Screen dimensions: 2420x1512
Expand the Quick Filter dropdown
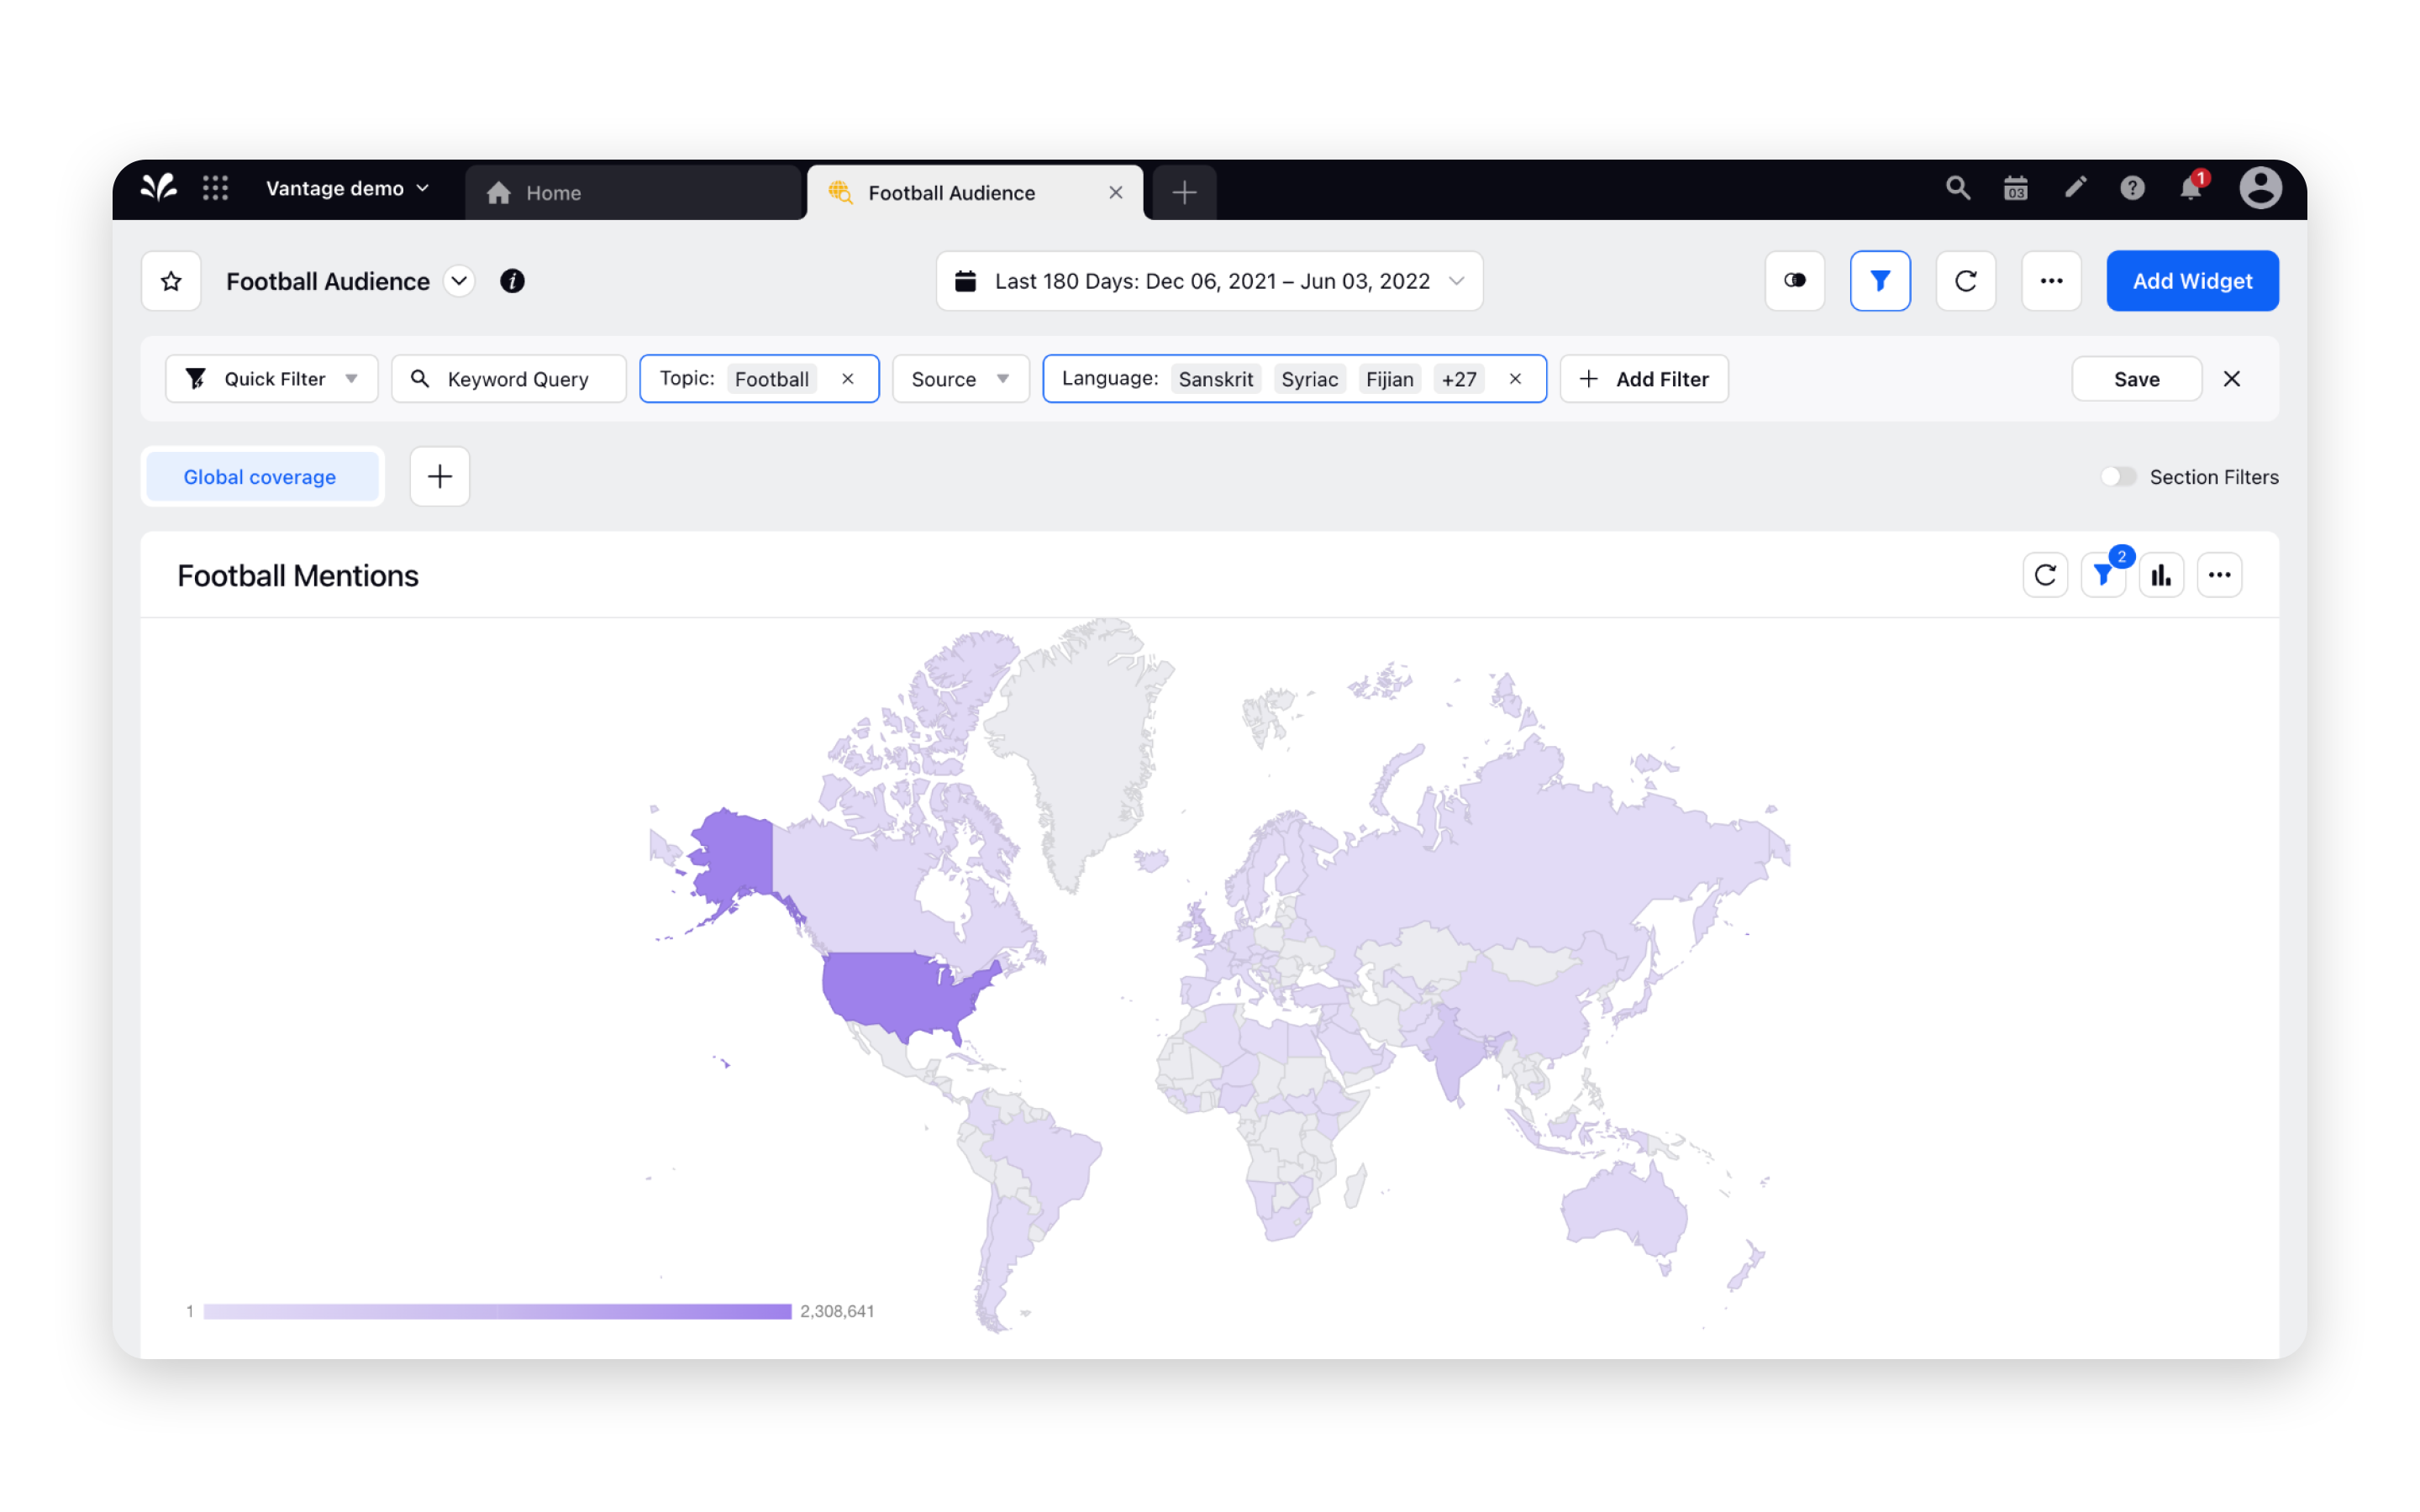click(x=351, y=378)
